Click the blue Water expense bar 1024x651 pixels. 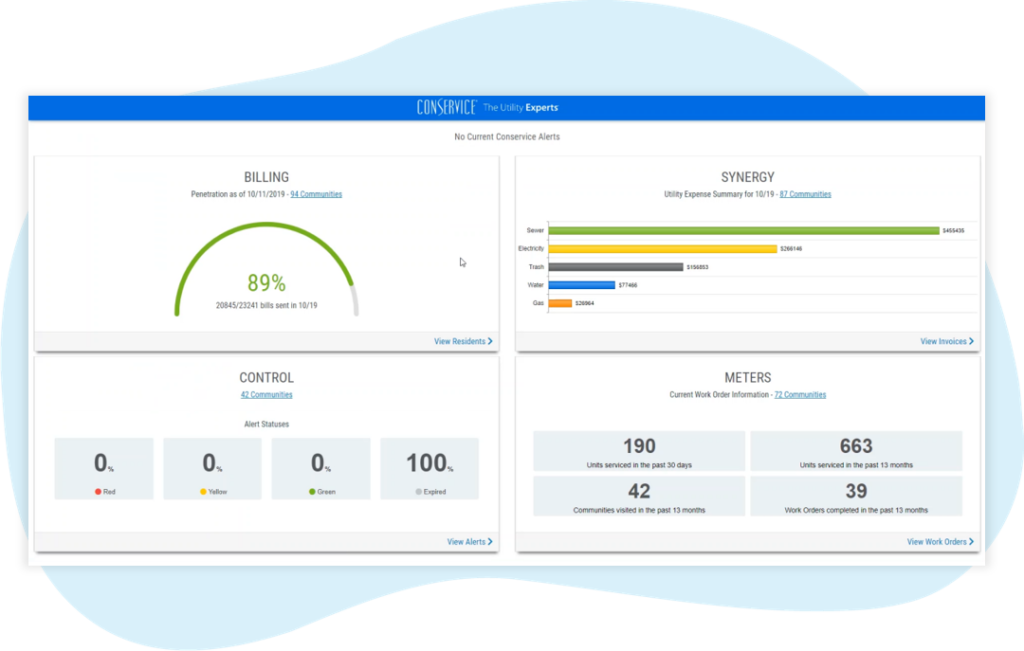(x=582, y=285)
